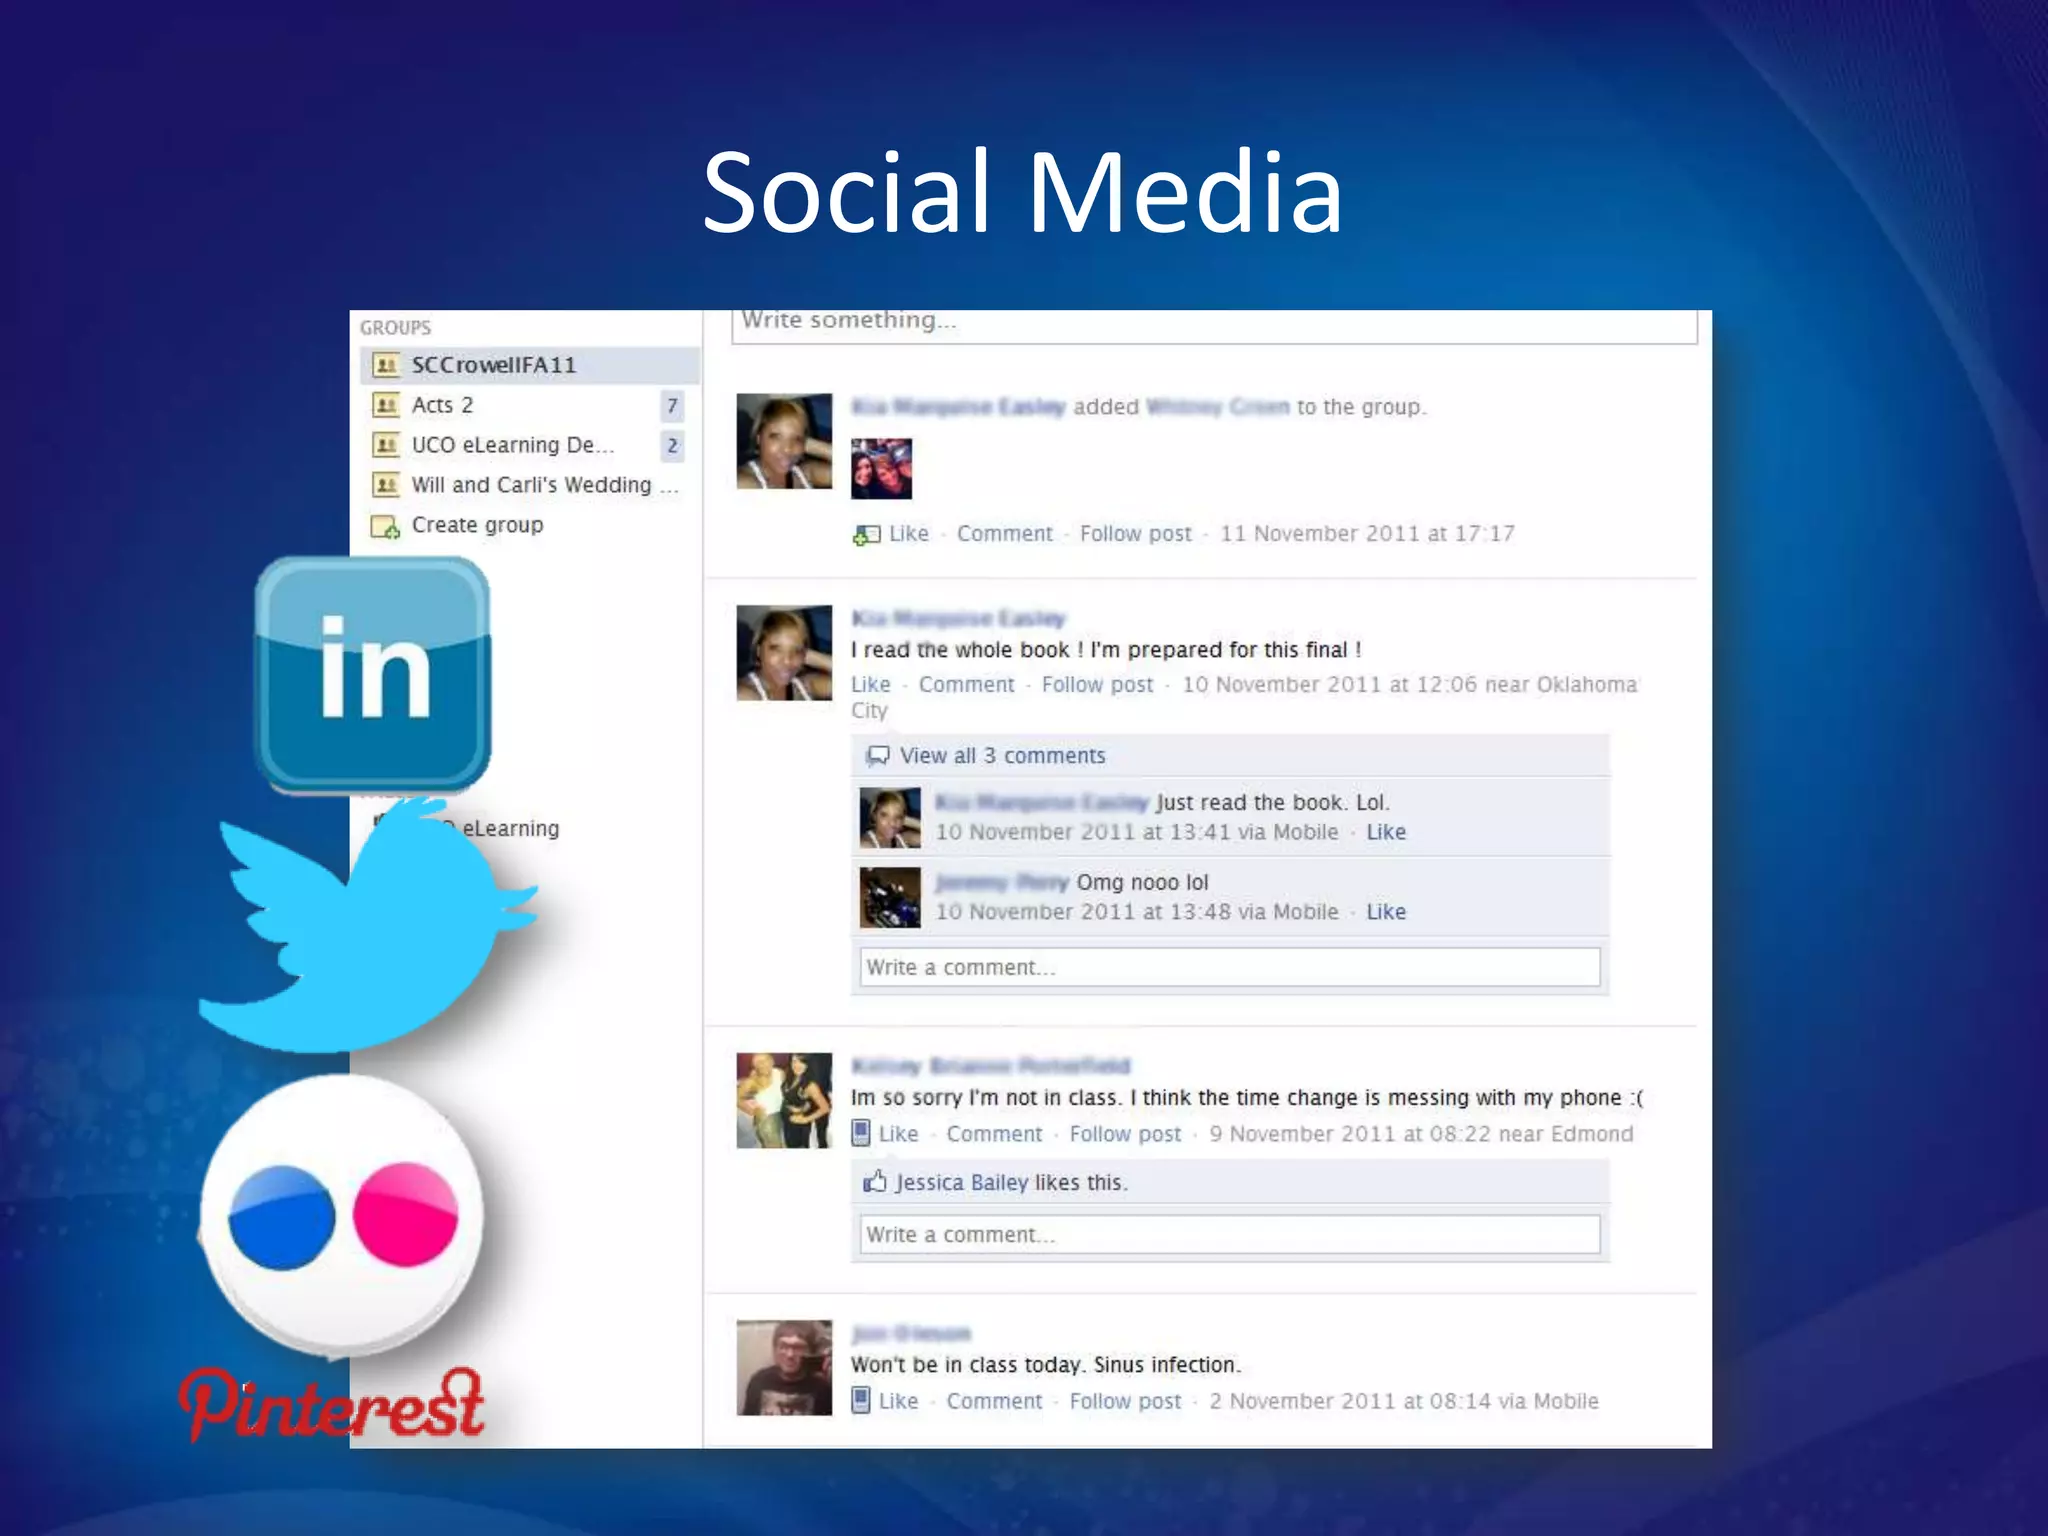Screen dimensions: 2048x1536
Task: Click commenter photo beside 'Just read the book'
Action: click(890, 817)
